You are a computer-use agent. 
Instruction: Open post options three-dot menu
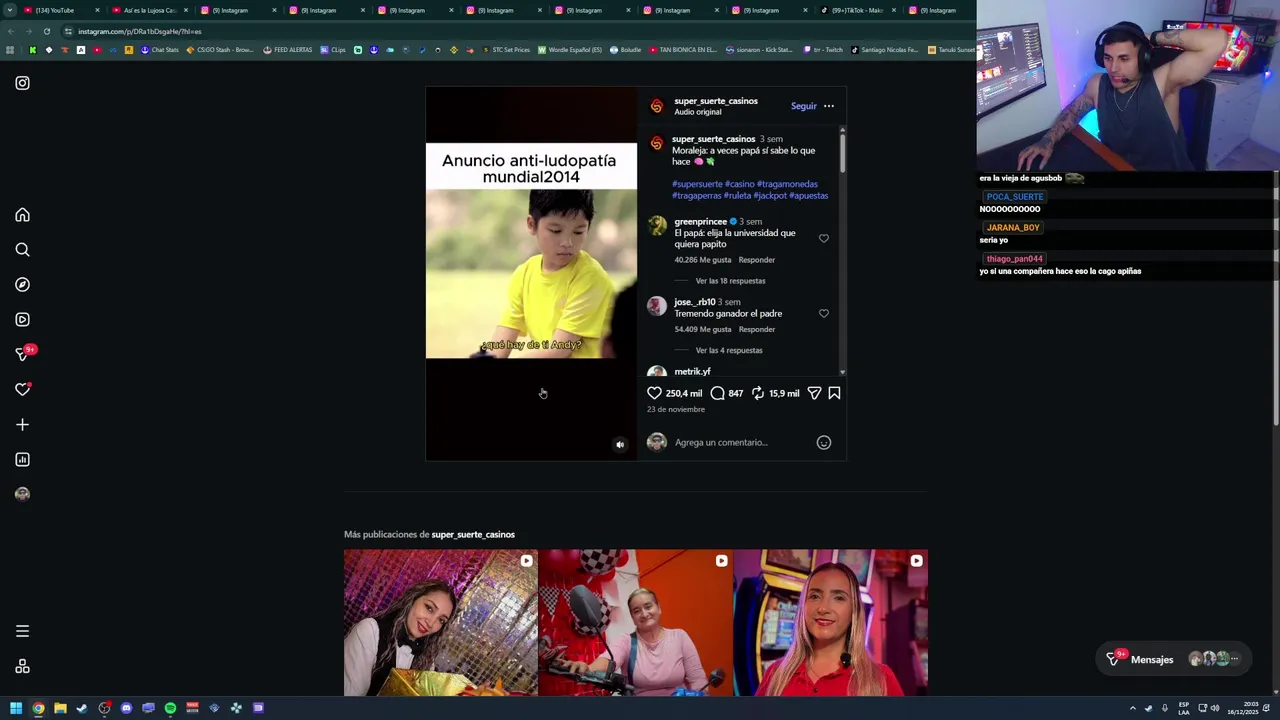point(828,106)
